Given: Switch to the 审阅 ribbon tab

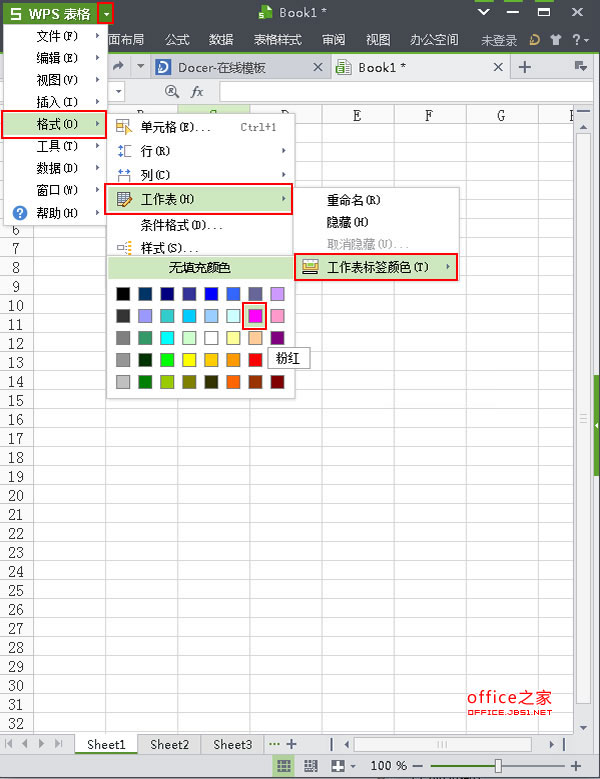Looking at the screenshot, I should click(333, 40).
